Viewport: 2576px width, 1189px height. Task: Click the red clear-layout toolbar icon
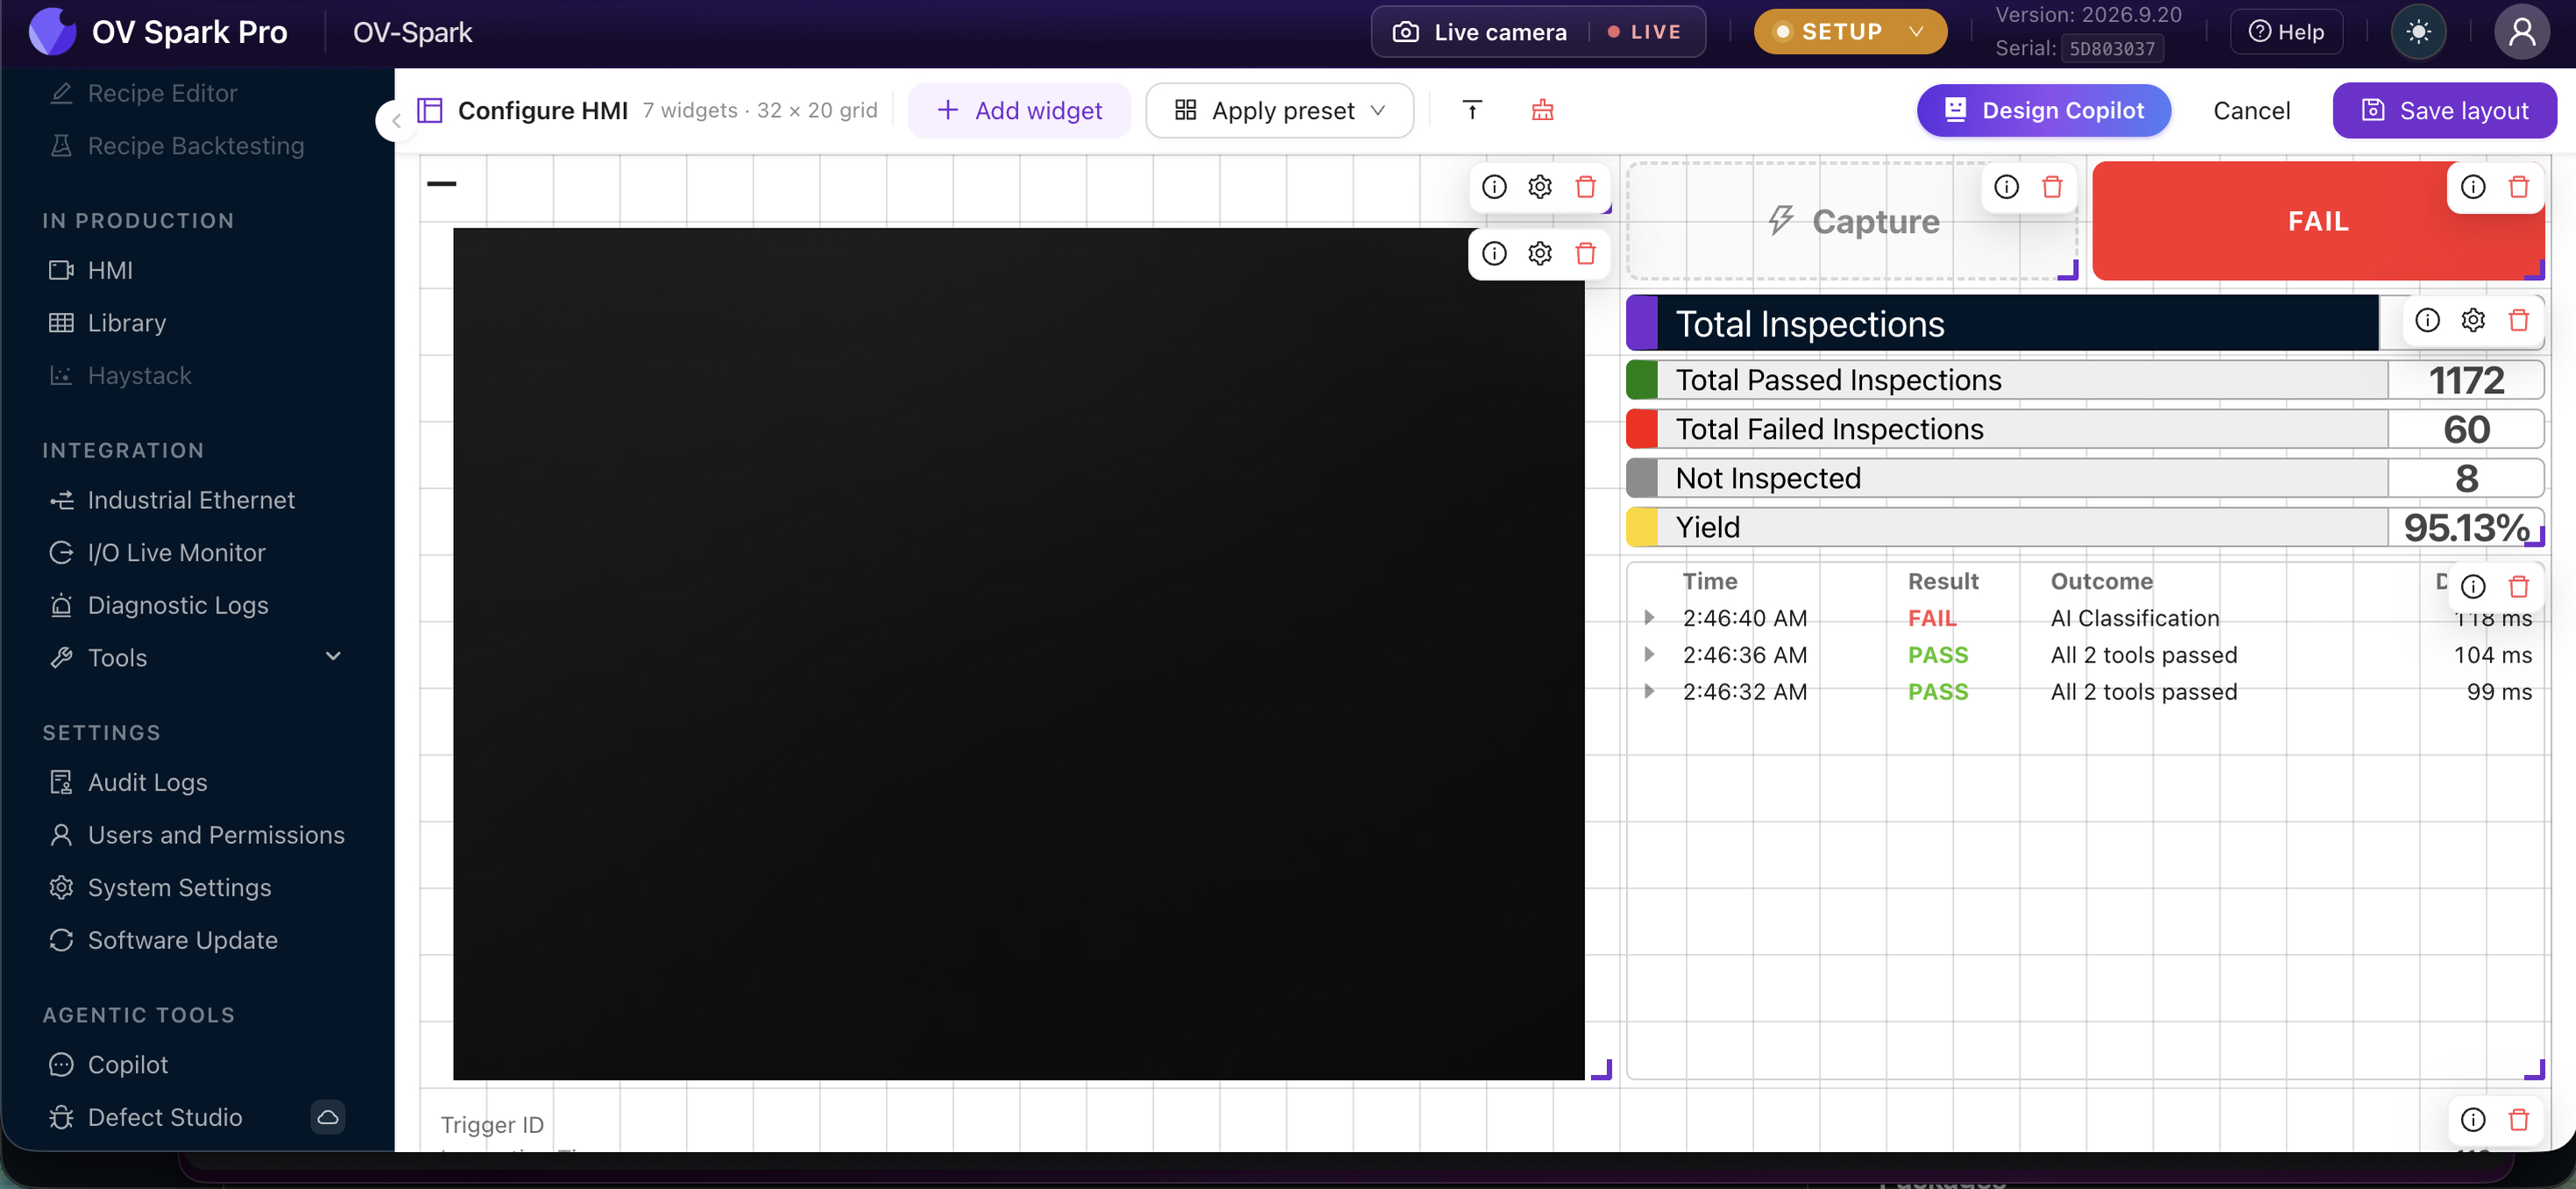coord(1542,110)
